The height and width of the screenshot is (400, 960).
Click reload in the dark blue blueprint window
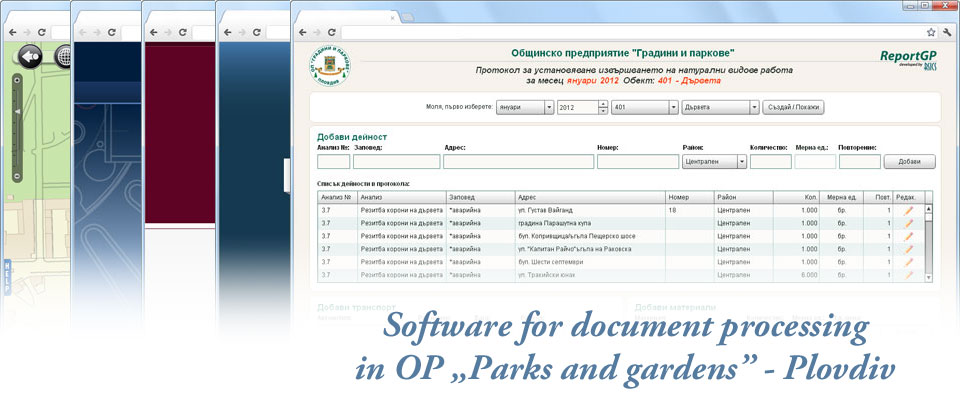[x=111, y=32]
